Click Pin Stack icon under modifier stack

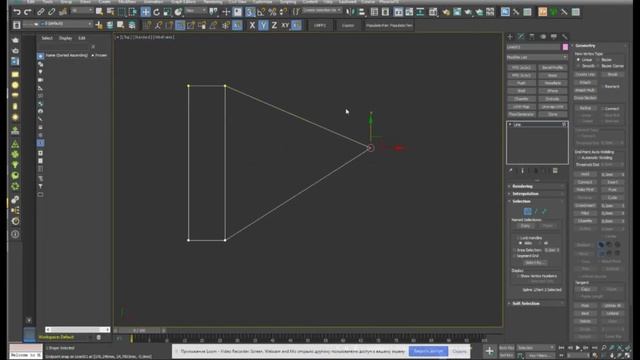pos(511,171)
